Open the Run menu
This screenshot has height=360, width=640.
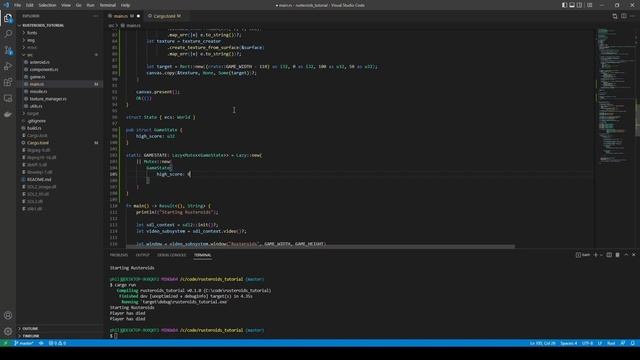90,5
